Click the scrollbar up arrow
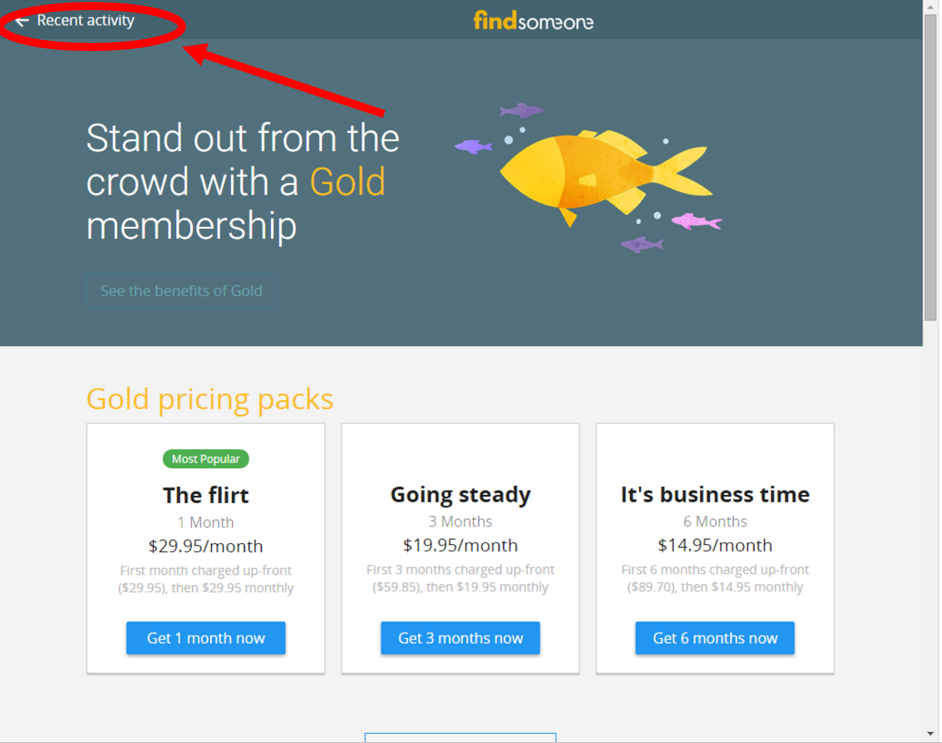 (x=931, y=7)
